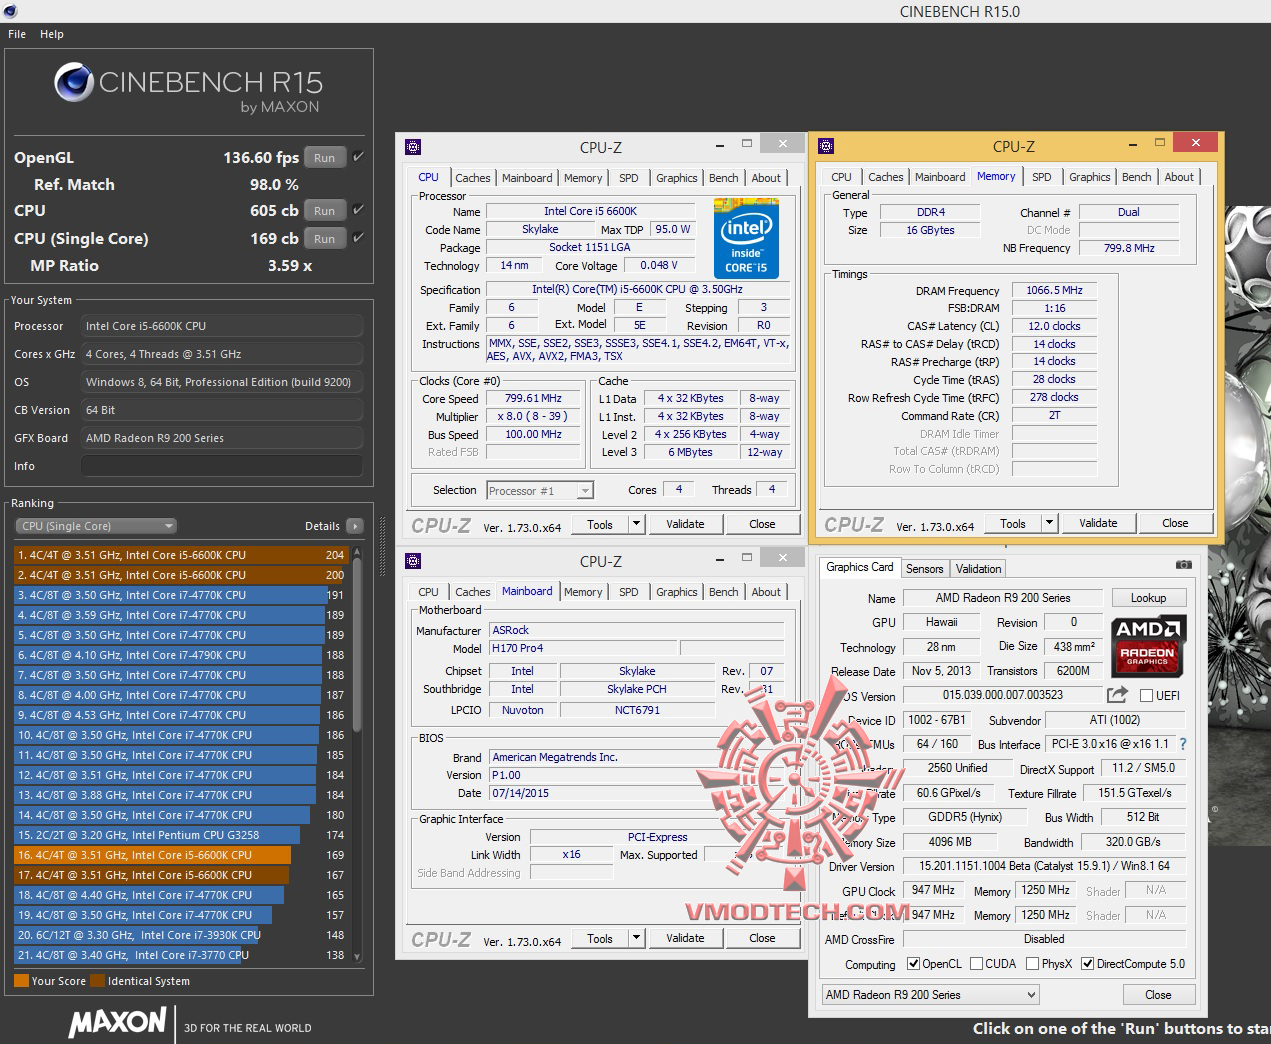Toggle the CUDA checkbox
The image size is (1271, 1044).
976,964
